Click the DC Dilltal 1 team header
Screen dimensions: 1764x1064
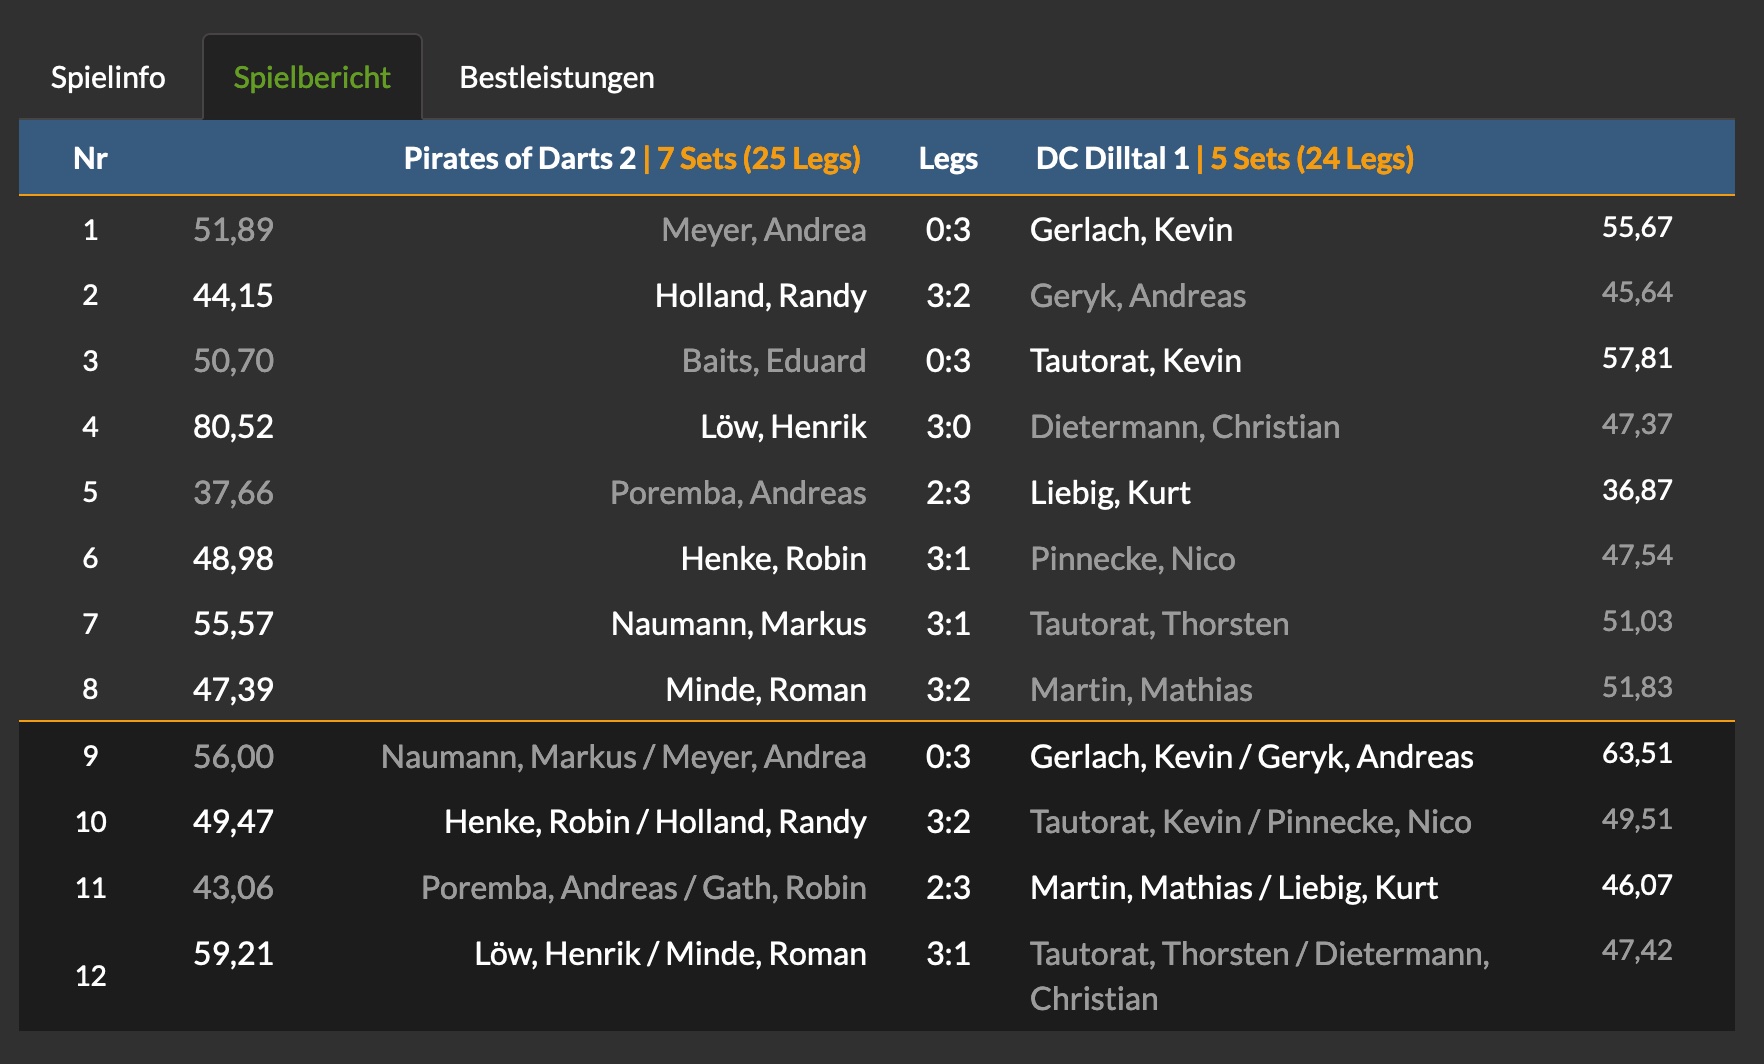[1112, 158]
